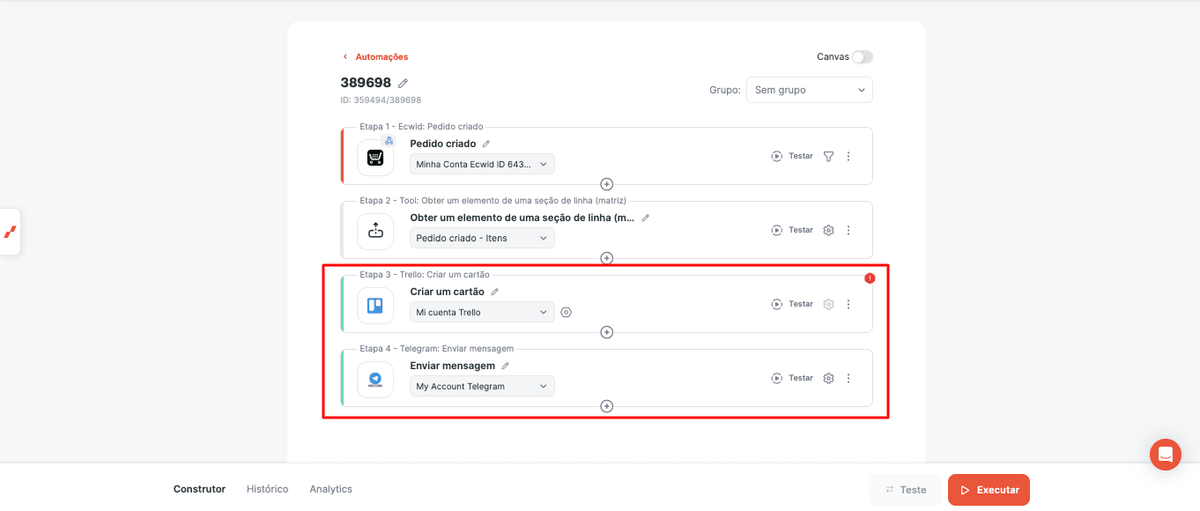Open the chat support widget
The image size is (1200, 511).
[x=1165, y=454]
